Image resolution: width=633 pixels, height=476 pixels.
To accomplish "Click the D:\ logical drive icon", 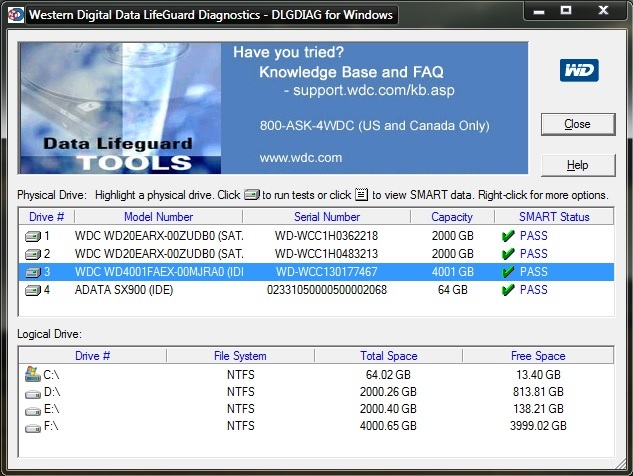I will (x=33, y=394).
